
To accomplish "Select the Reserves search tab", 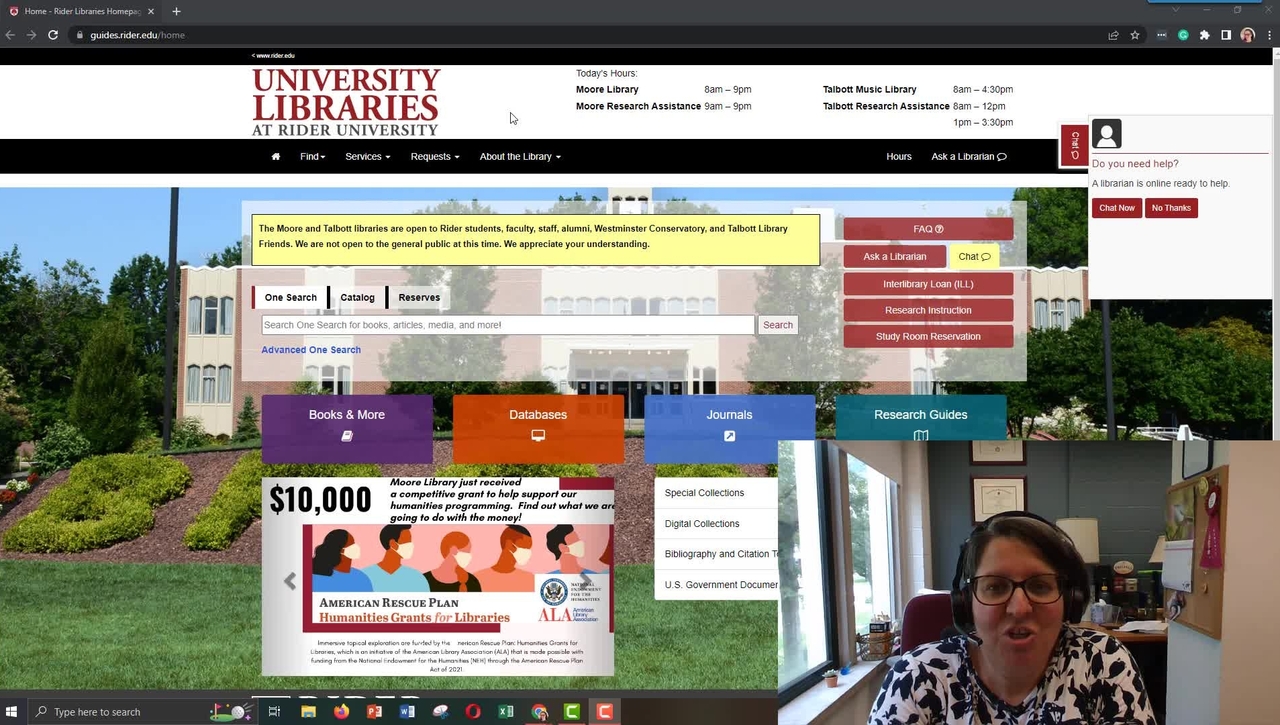I will pyautogui.click(x=419, y=298).
